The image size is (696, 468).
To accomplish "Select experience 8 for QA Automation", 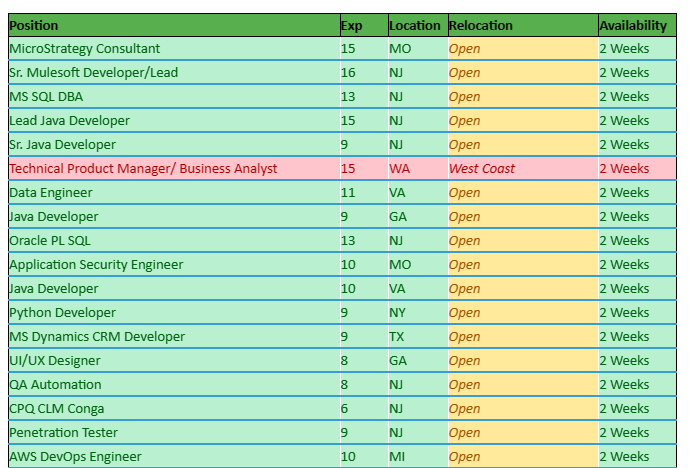I will [x=364, y=384].
